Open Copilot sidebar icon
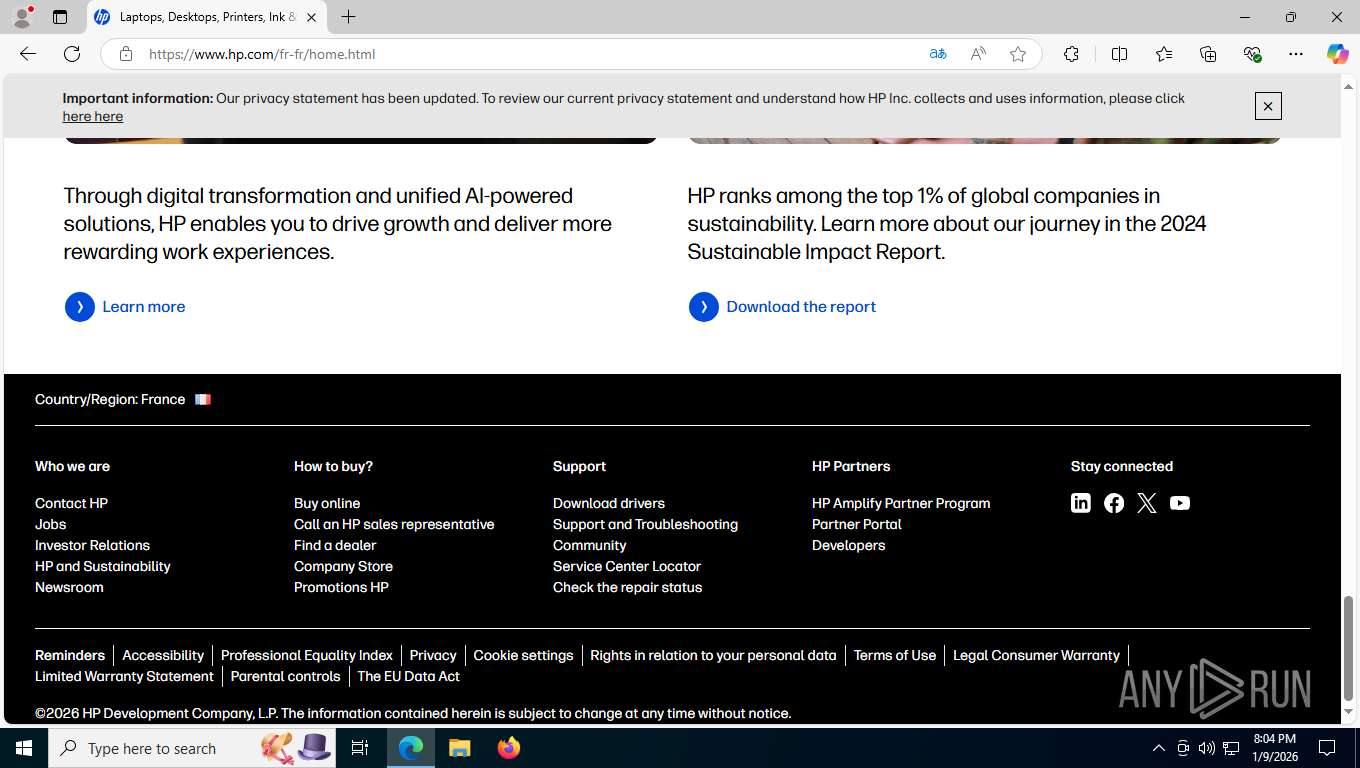 (1338, 54)
